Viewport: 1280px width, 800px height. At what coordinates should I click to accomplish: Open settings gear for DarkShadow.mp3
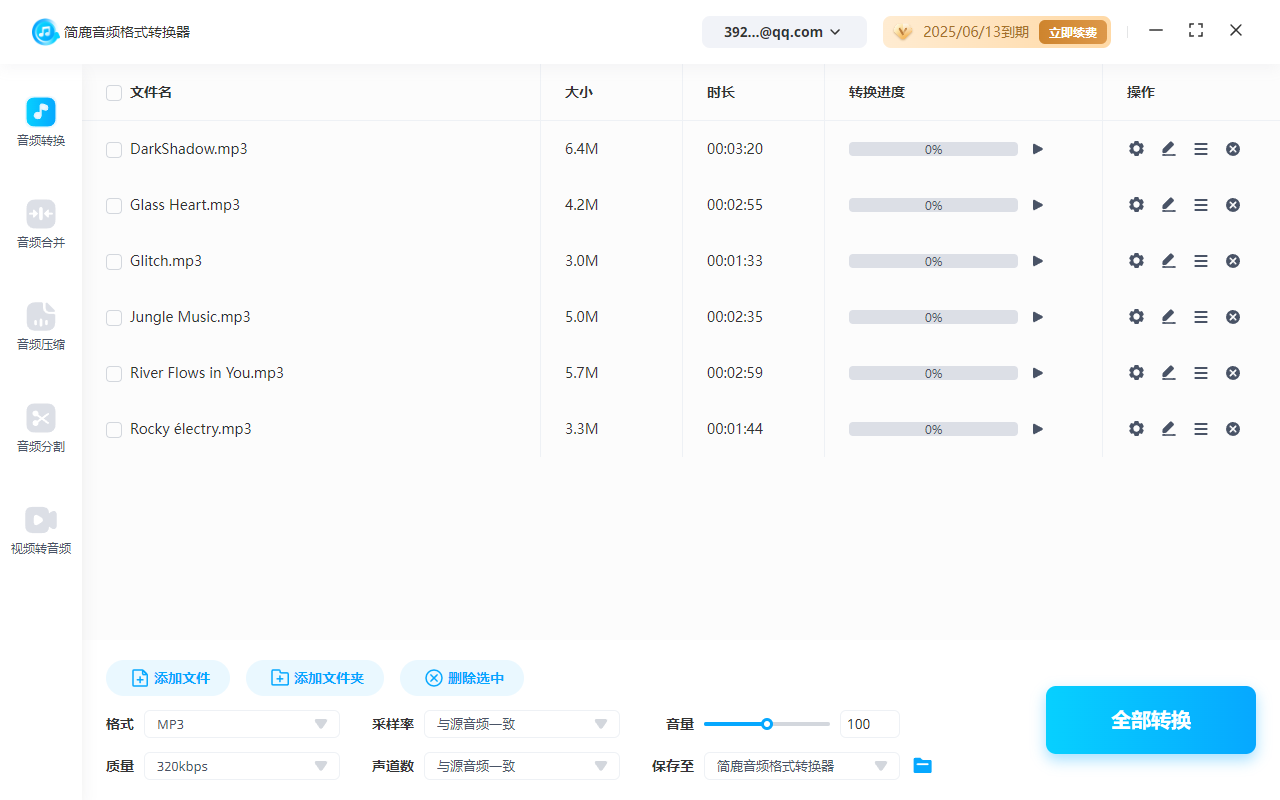(x=1136, y=149)
